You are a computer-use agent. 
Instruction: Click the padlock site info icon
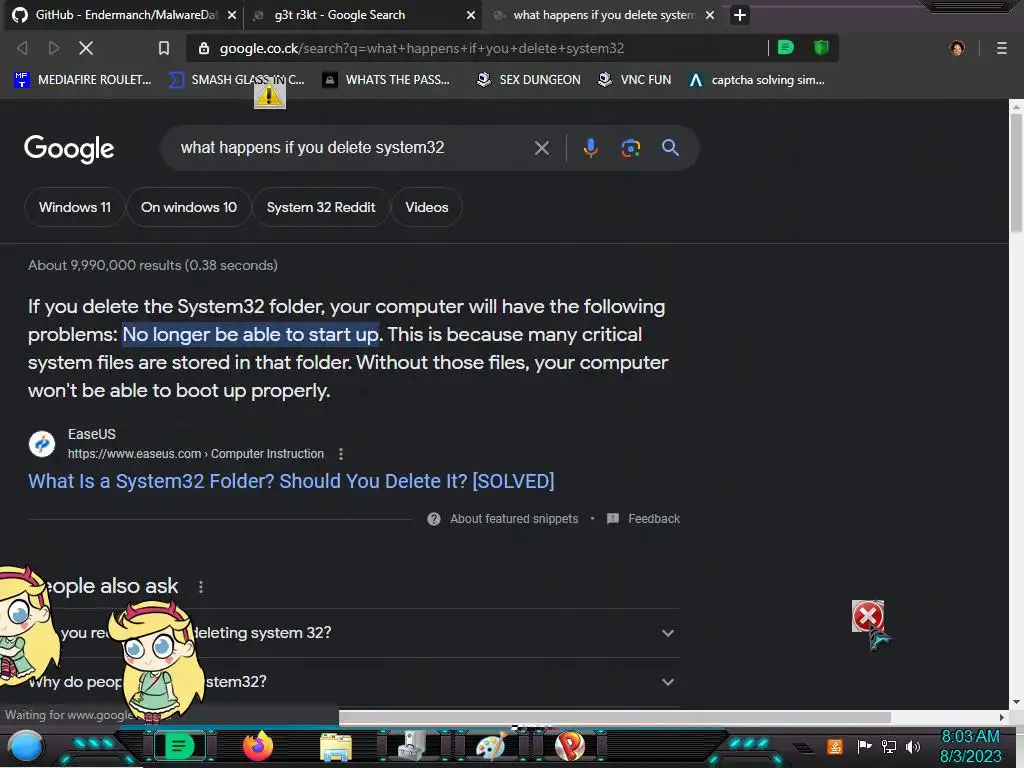[x=204, y=48]
